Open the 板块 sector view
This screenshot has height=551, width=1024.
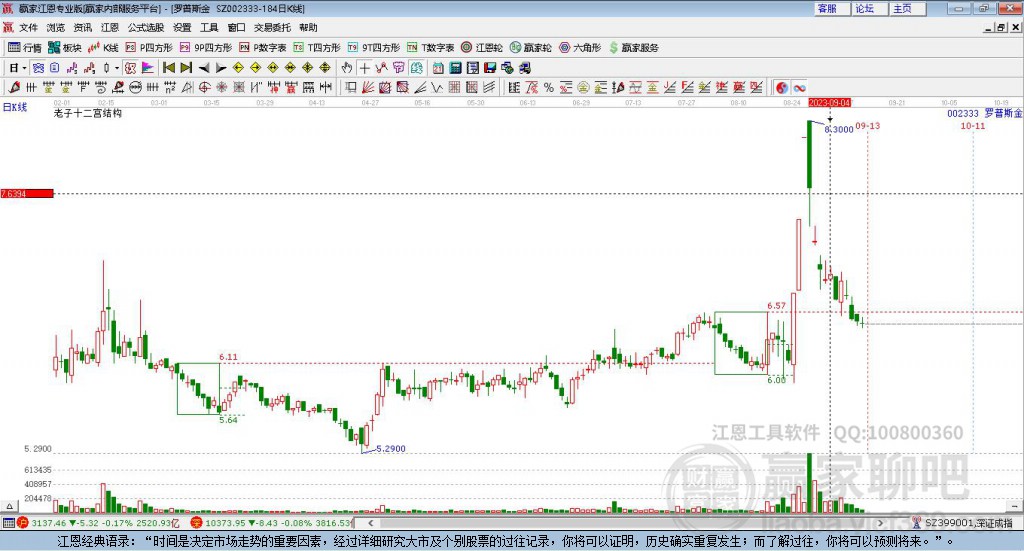coord(65,48)
